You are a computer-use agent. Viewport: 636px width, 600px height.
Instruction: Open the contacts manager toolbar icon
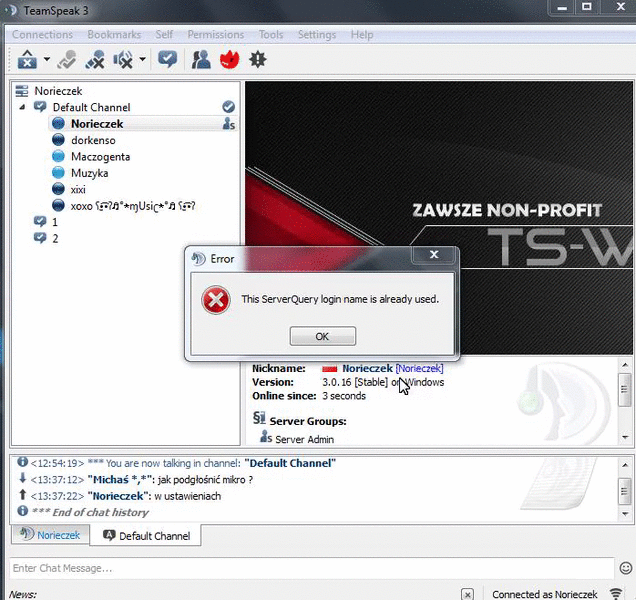tap(201, 60)
